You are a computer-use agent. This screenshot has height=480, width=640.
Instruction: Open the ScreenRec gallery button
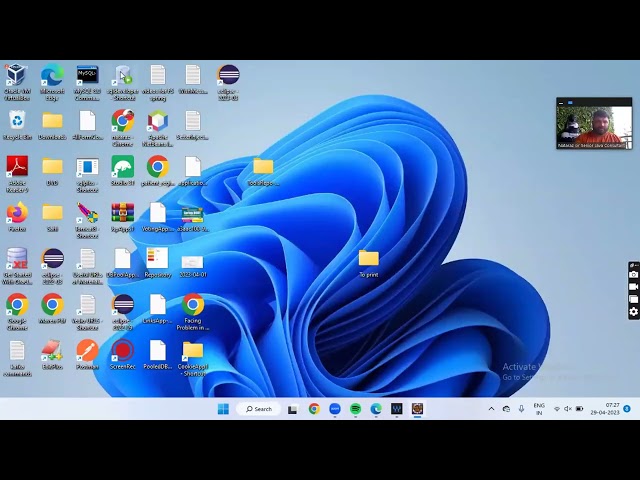coord(633,299)
